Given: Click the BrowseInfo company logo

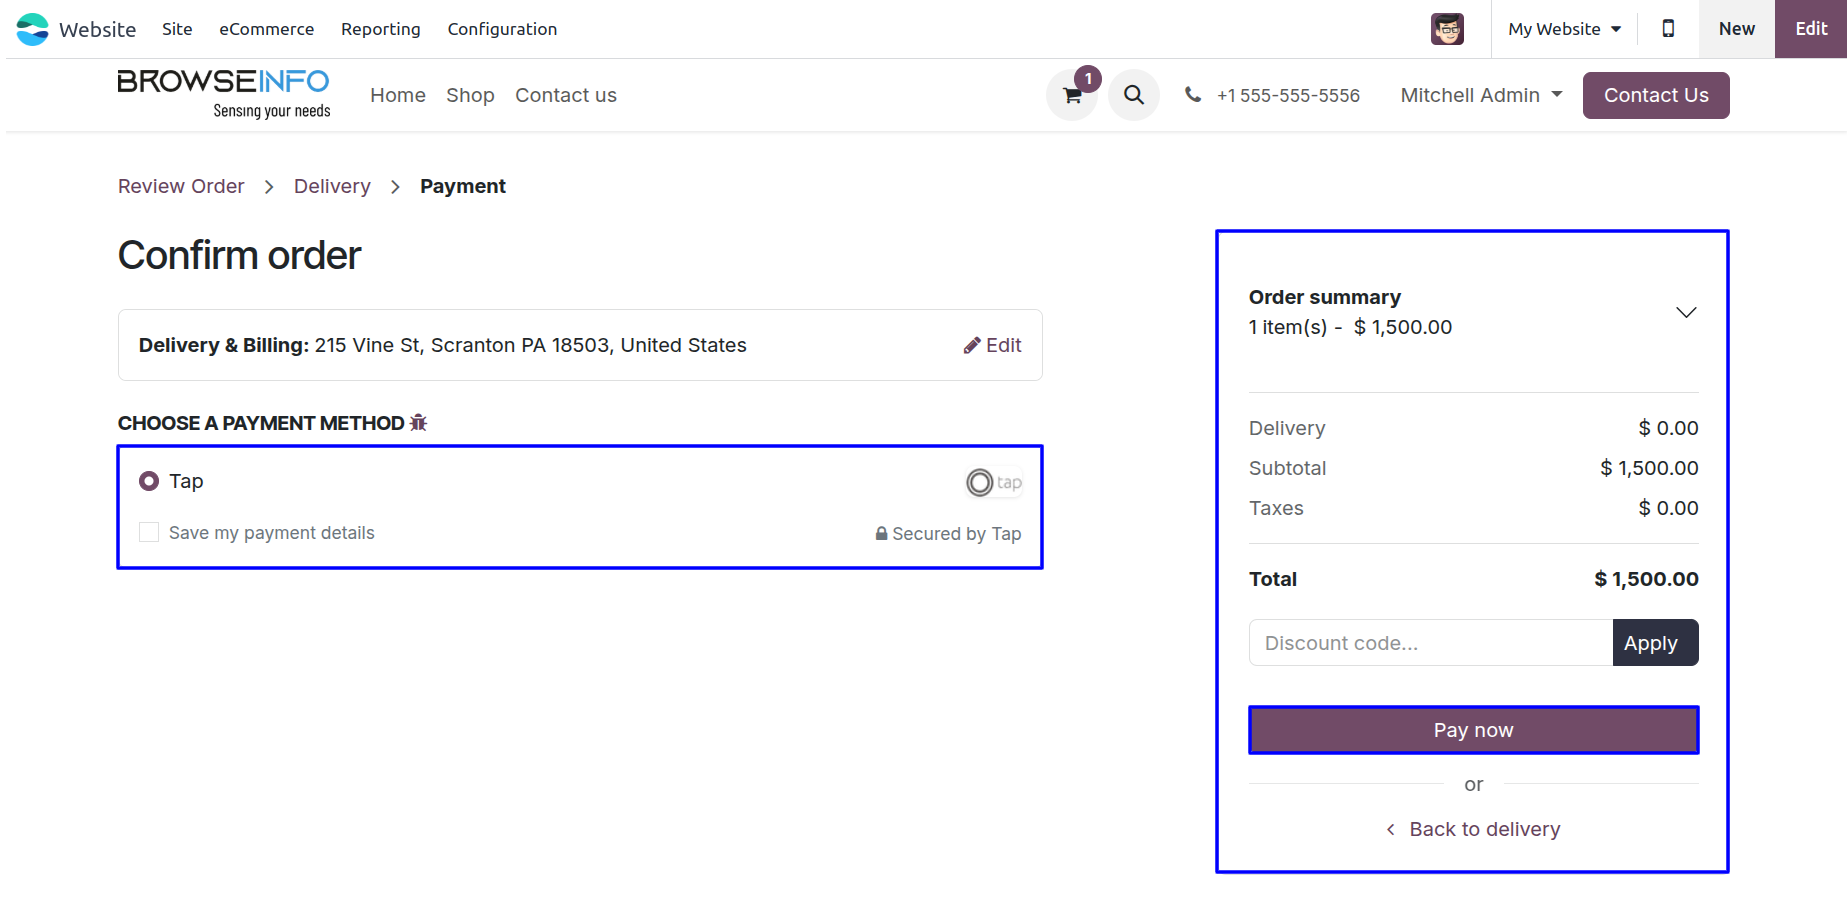Looking at the screenshot, I should 224,94.
